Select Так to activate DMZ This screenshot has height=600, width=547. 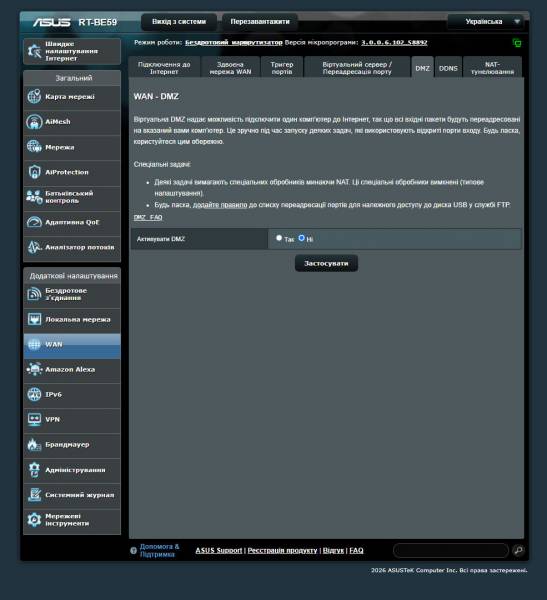click(279, 238)
